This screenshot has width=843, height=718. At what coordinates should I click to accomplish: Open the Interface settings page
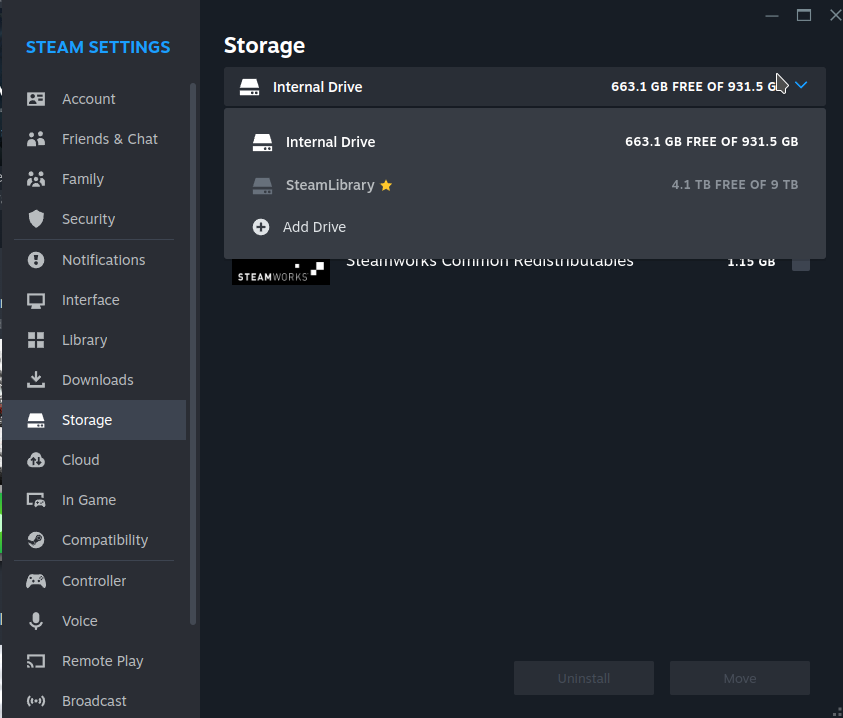point(90,300)
